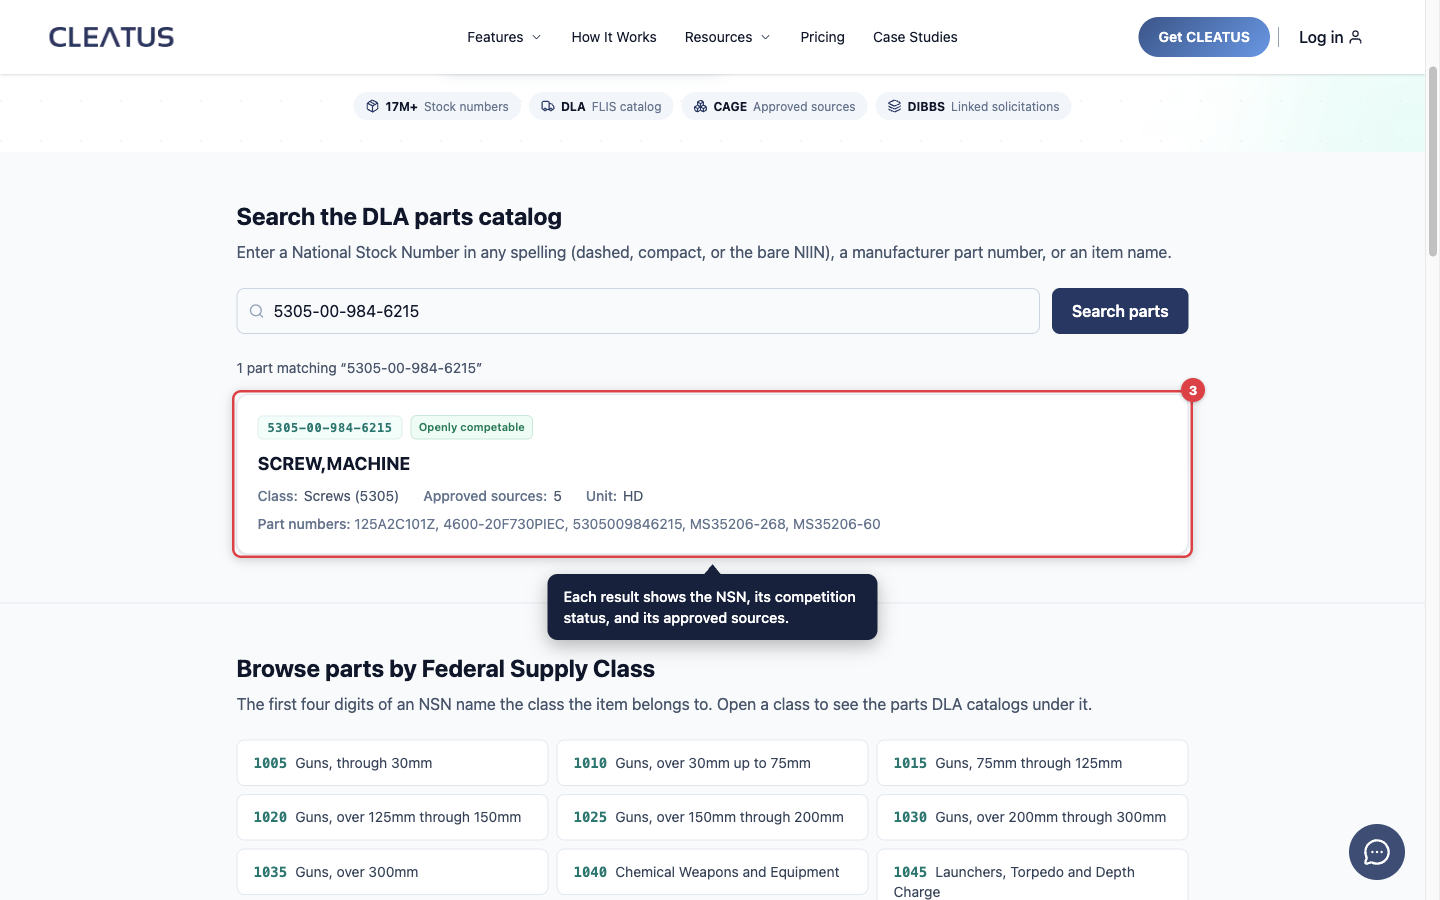
Task: Open the Features menu label
Action: [495, 37]
